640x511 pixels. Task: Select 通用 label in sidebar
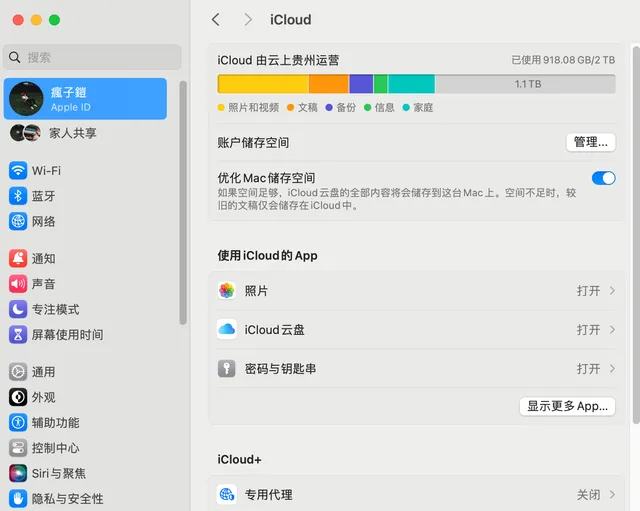pyautogui.click(x=43, y=372)
